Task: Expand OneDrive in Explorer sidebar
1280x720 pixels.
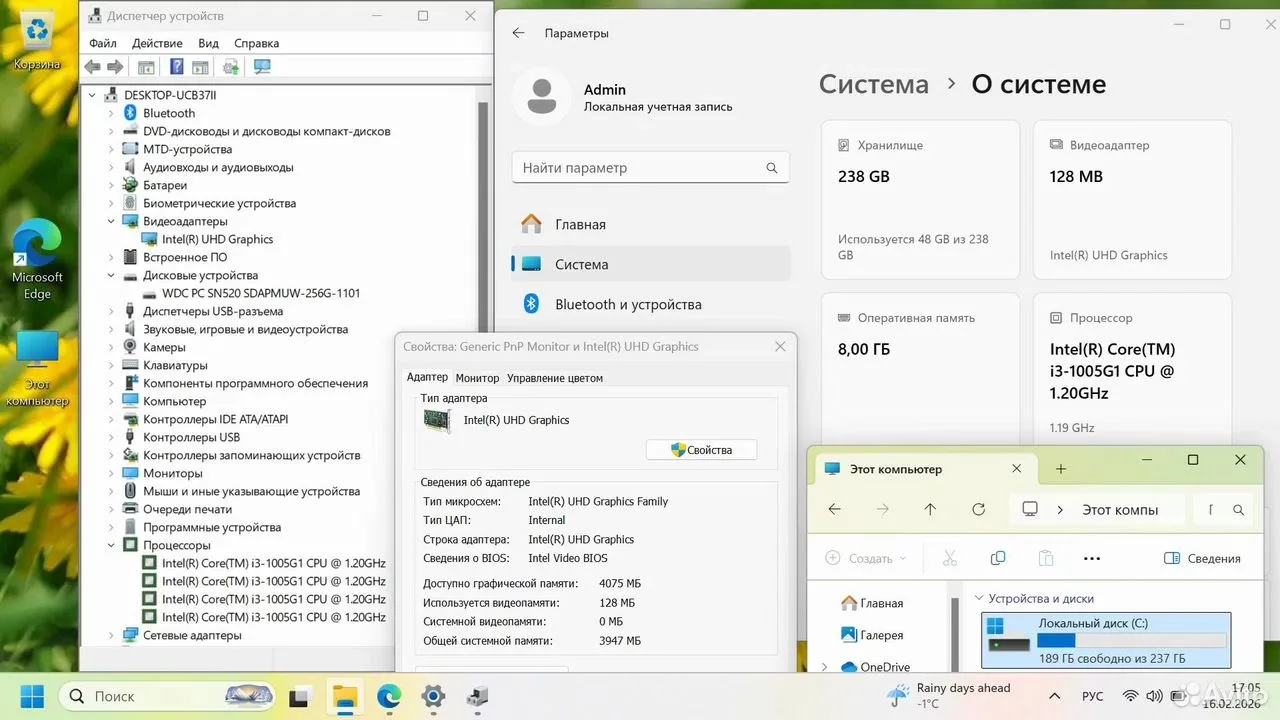Action: [824, 667]
